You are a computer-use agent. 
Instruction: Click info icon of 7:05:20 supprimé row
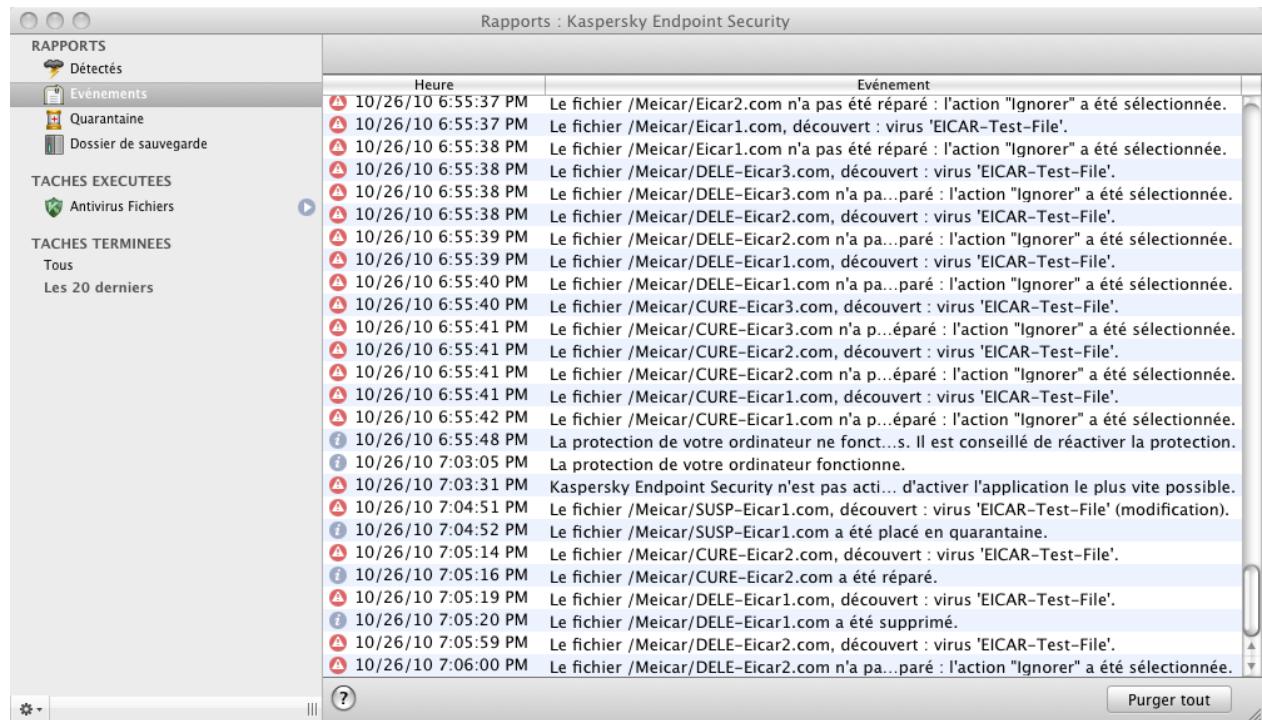click(x=337, y=621)
